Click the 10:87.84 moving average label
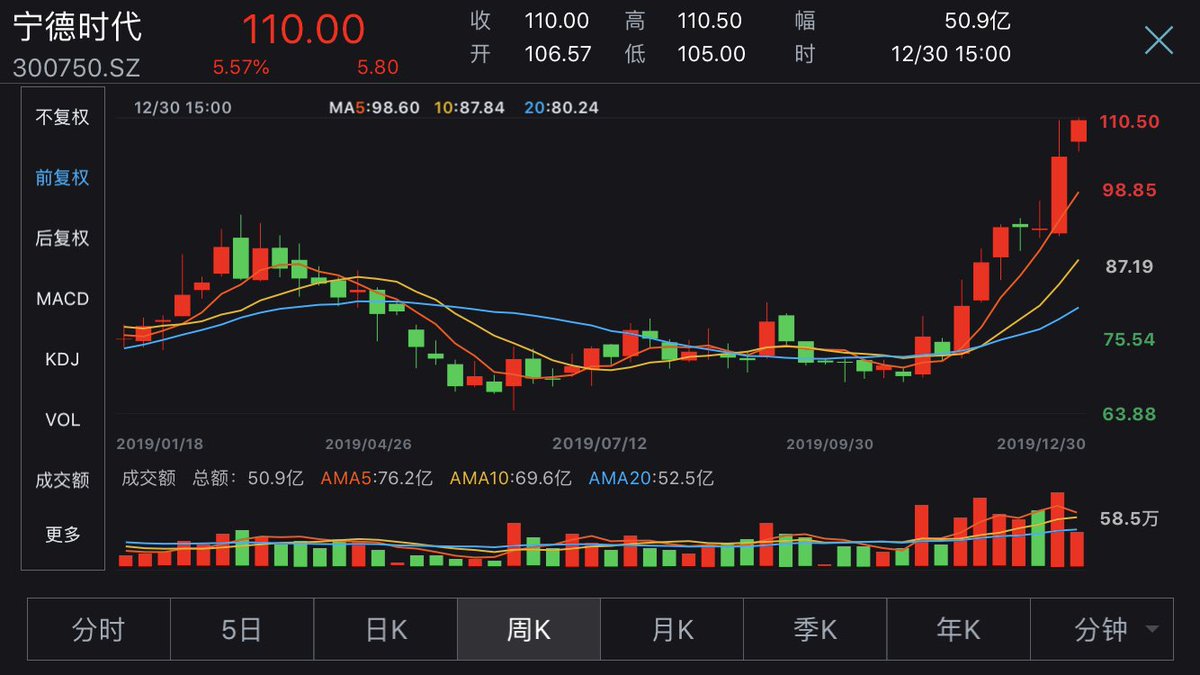The width and height of the screenshot is (1200, 675). pos(469,107)
